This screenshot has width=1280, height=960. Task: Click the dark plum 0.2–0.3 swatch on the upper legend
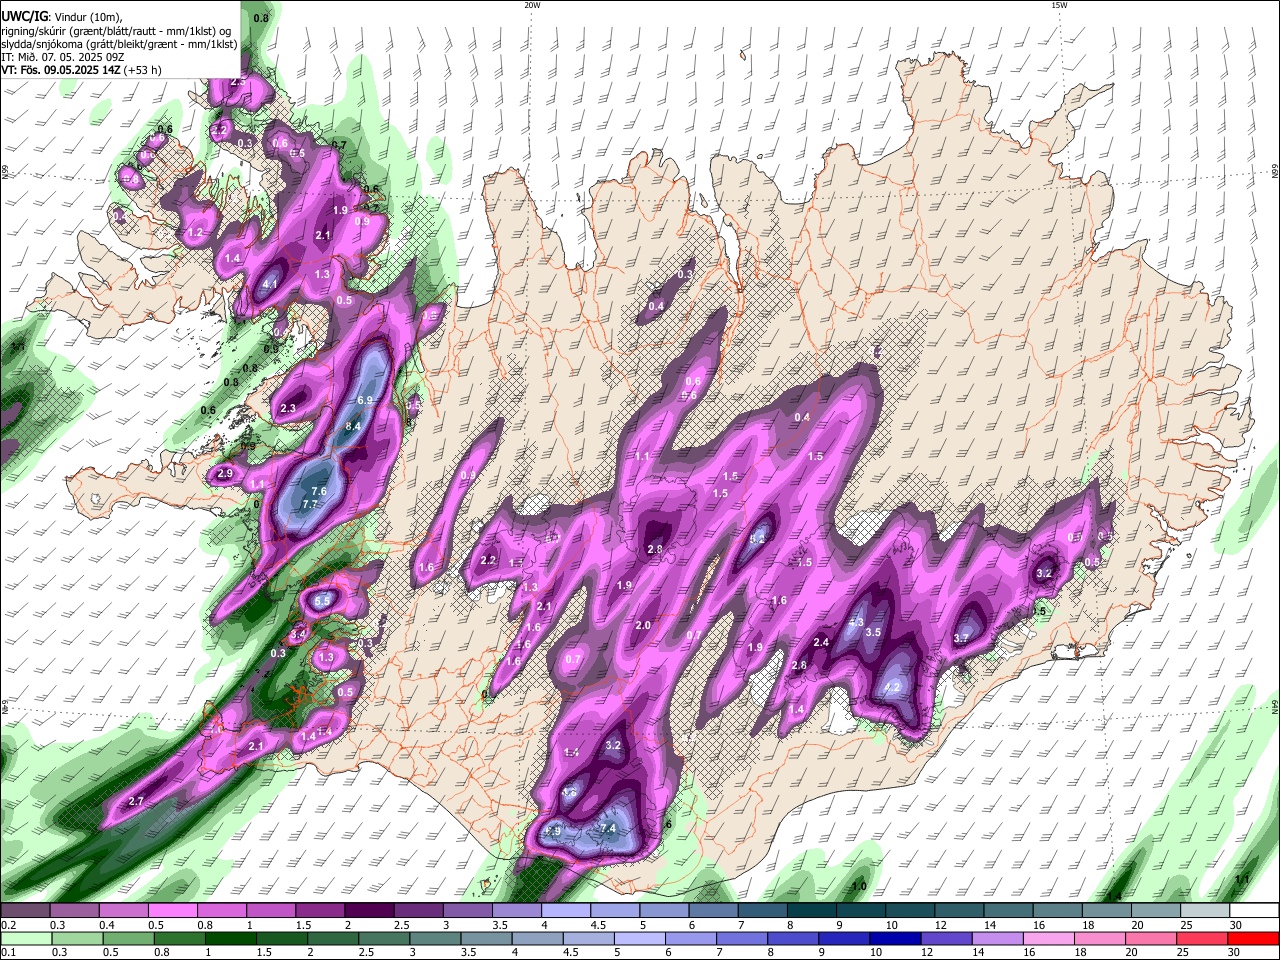click(x=25, y=911)
